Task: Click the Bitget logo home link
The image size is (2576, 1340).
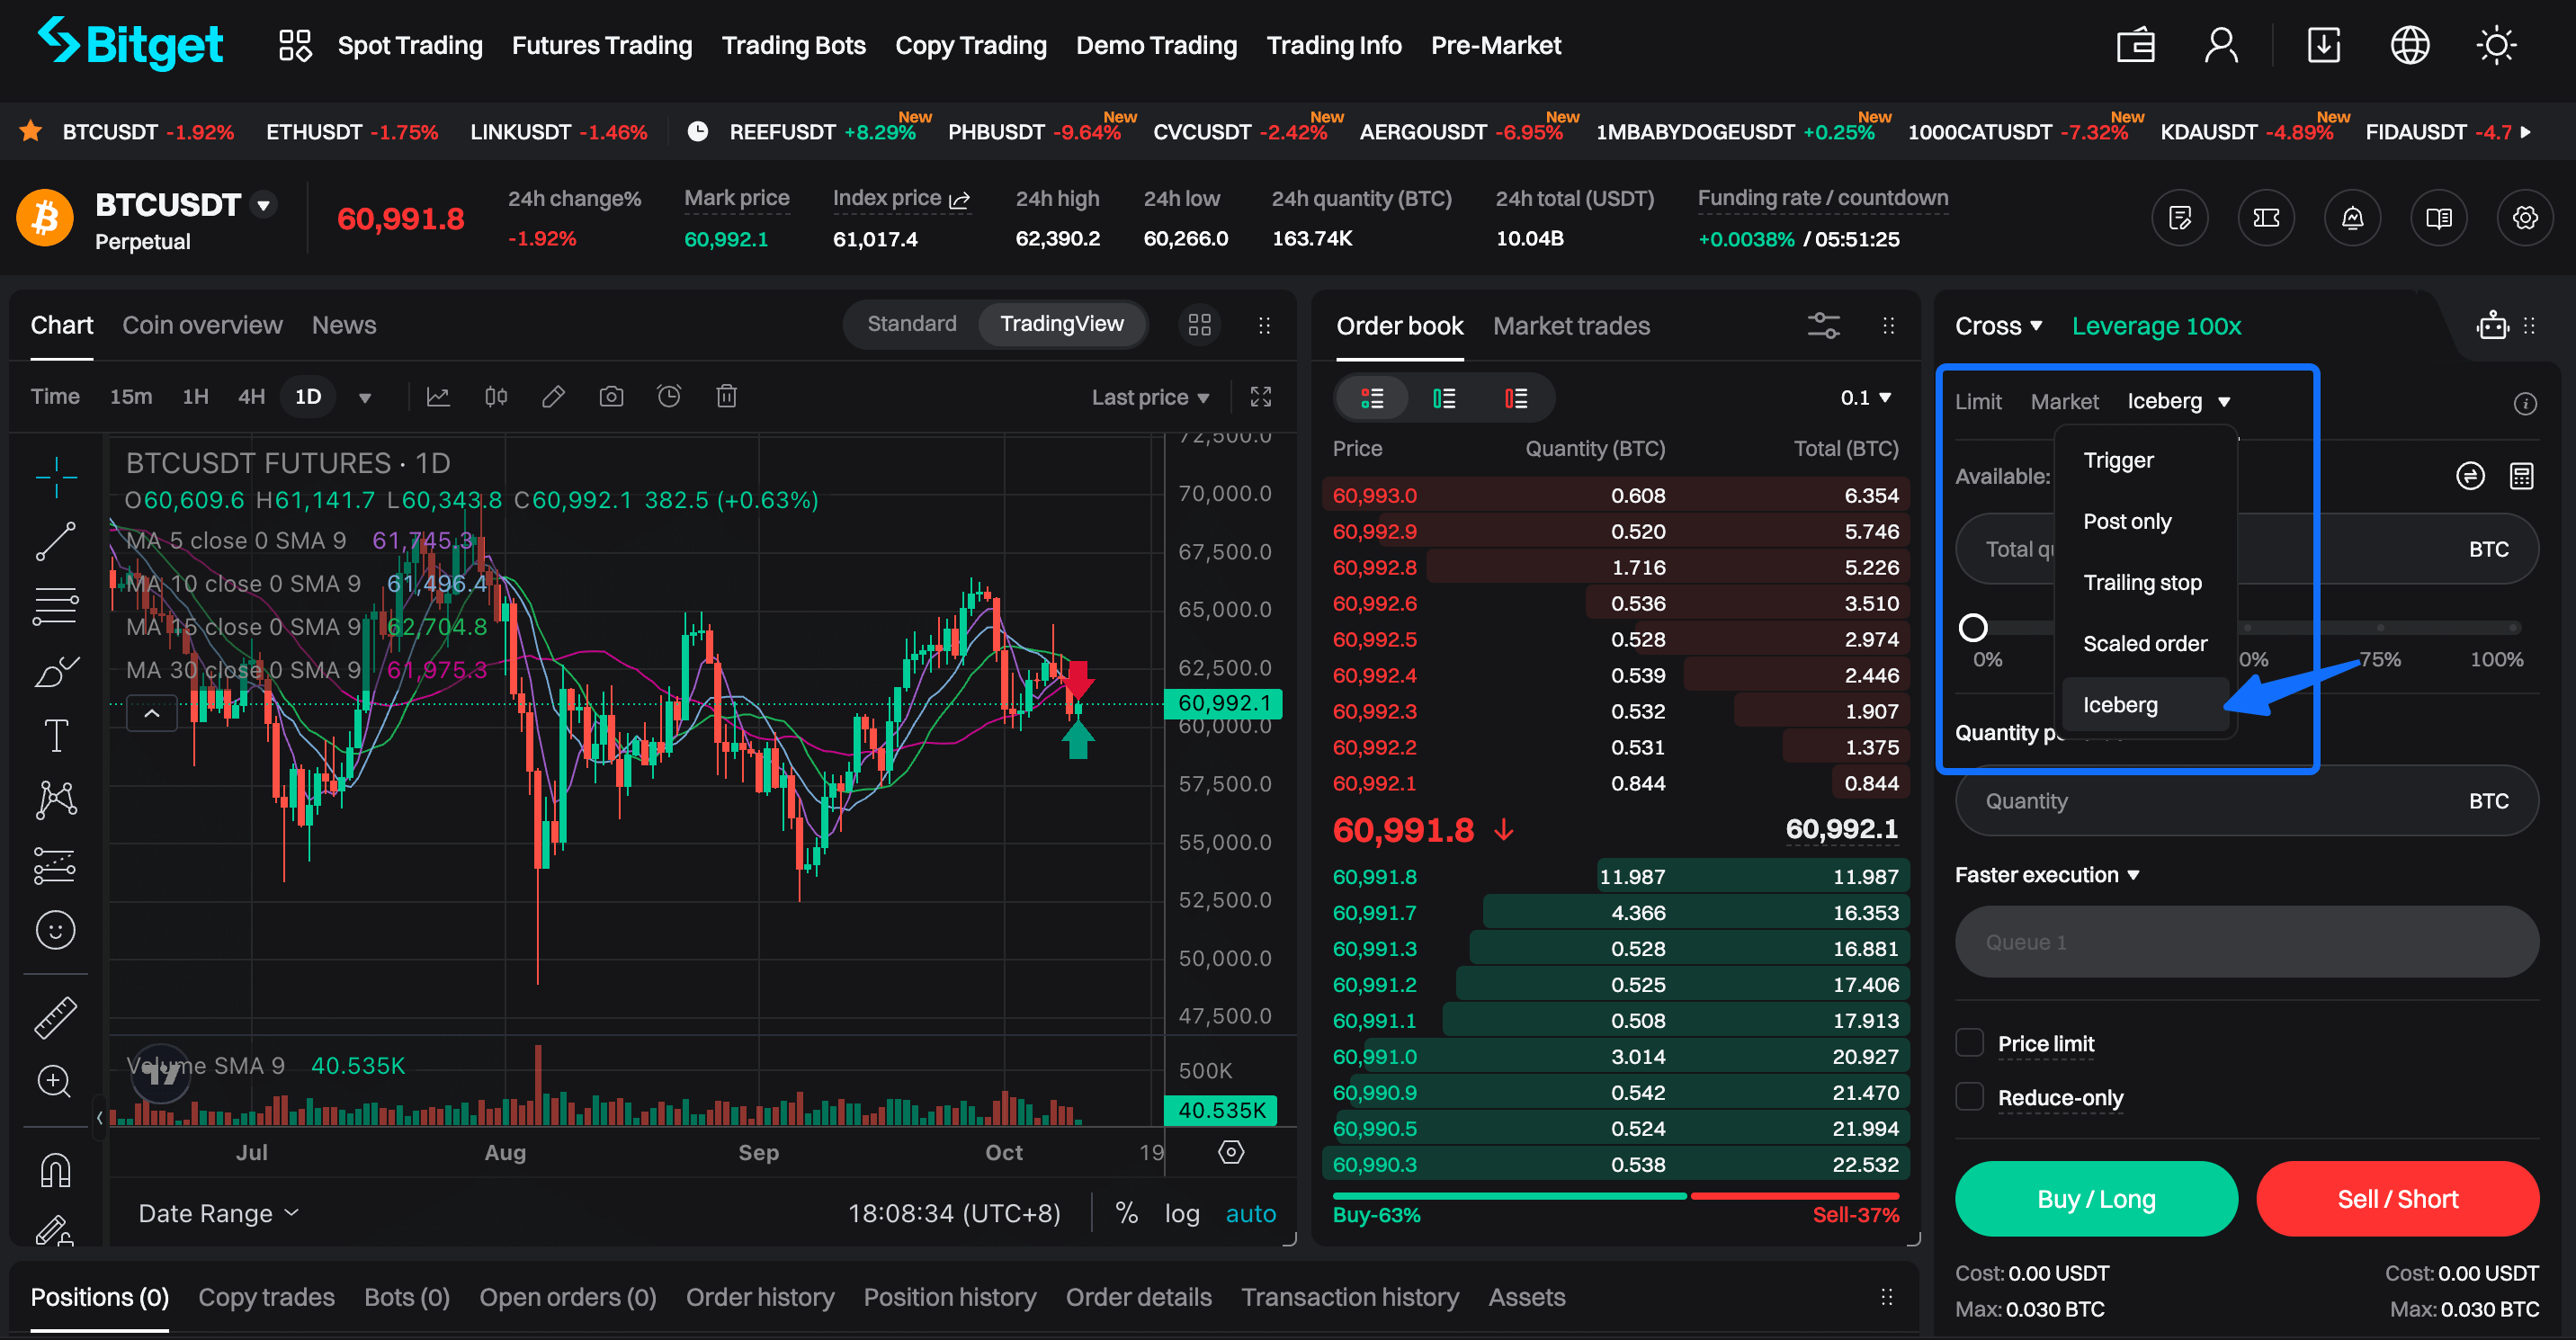Action: pyautogui.click(x=130, y=44)
